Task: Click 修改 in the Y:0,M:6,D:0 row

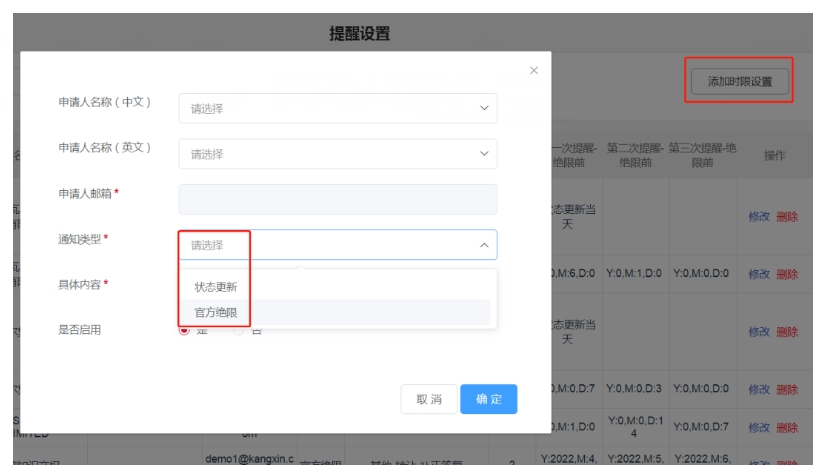Action: coord(759,273)
